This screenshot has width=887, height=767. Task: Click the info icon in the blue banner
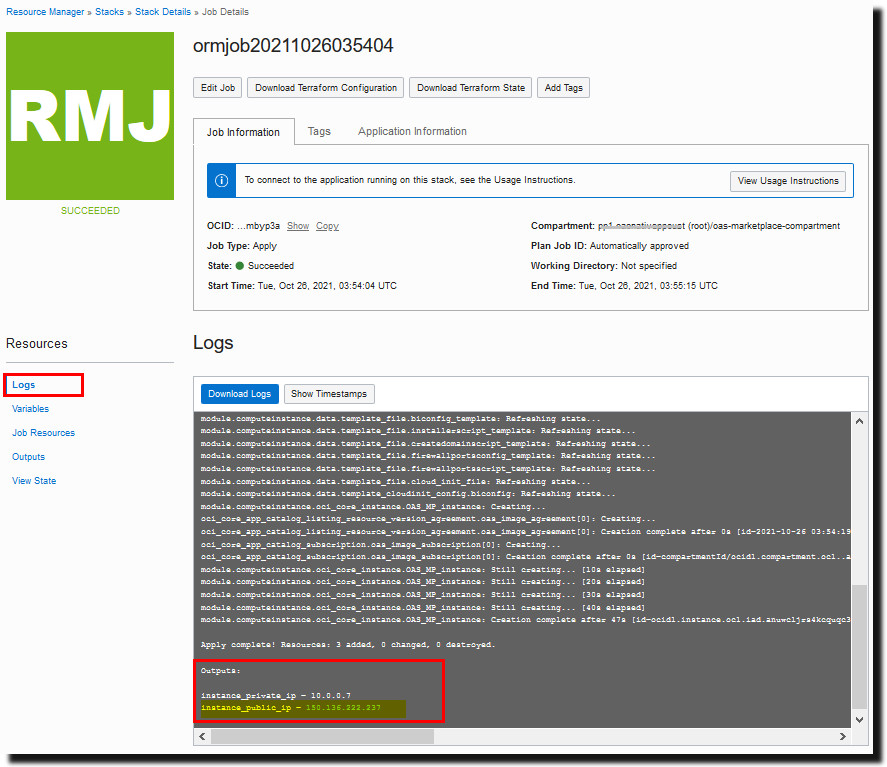coord(221,180)
